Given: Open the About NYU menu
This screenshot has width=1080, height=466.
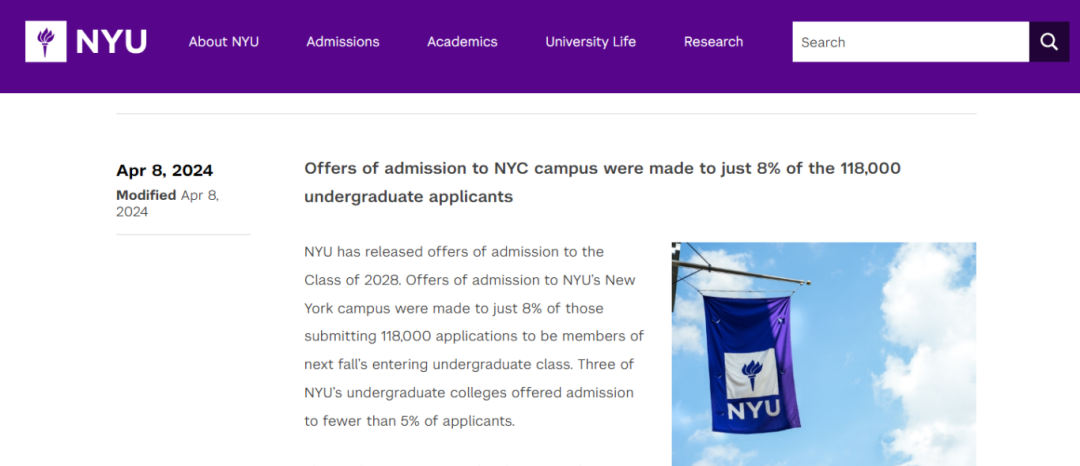Looking at the screenshot, I should pyautogui.click(x=224, y=42).
